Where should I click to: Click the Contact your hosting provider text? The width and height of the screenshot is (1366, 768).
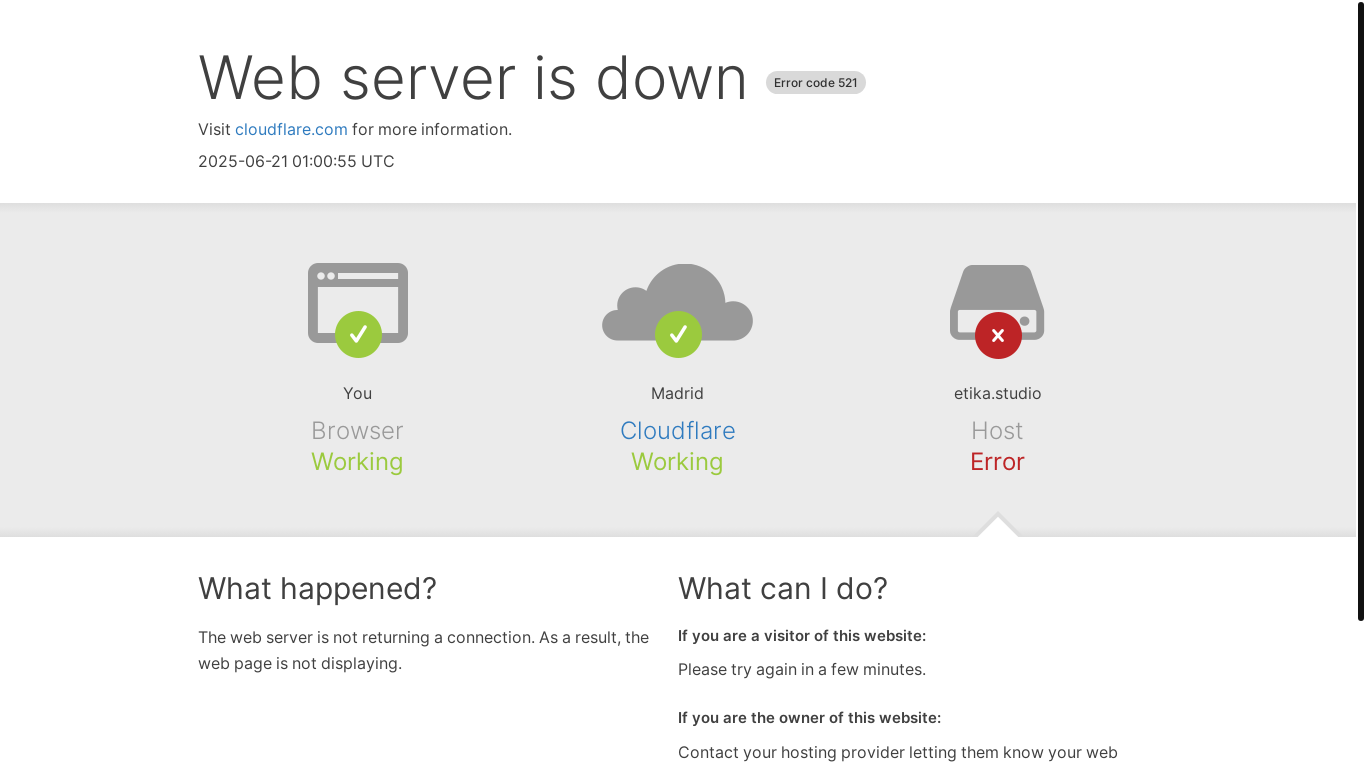point(898,753)
